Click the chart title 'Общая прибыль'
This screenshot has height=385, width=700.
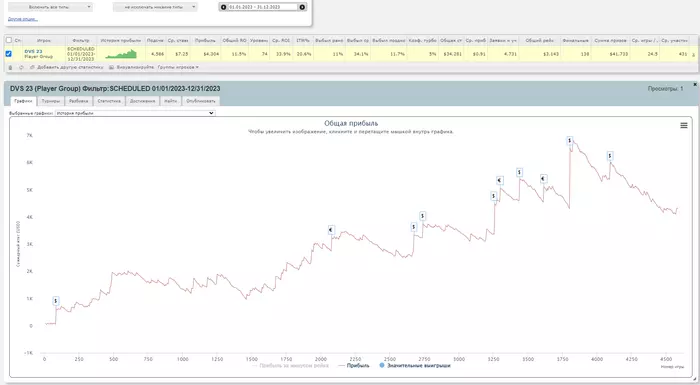pyautogui.click(x=351, y=123)
